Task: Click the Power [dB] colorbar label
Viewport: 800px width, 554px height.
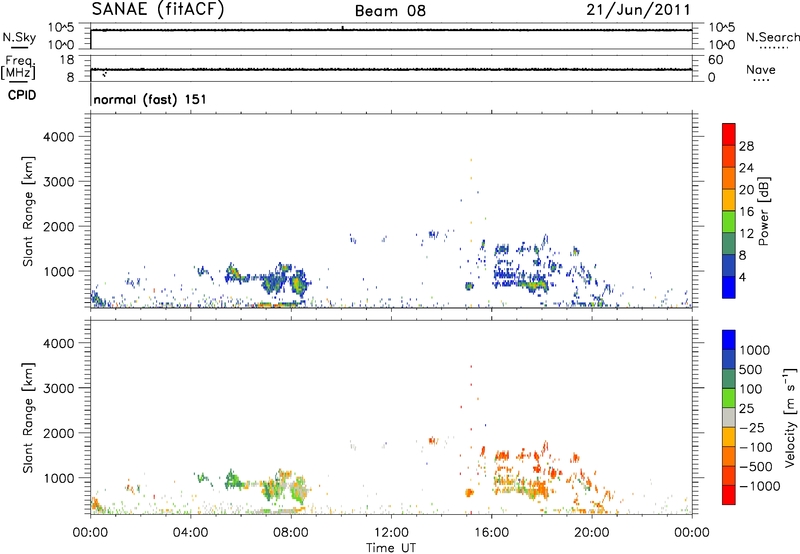Action: [x=763, y=211]
